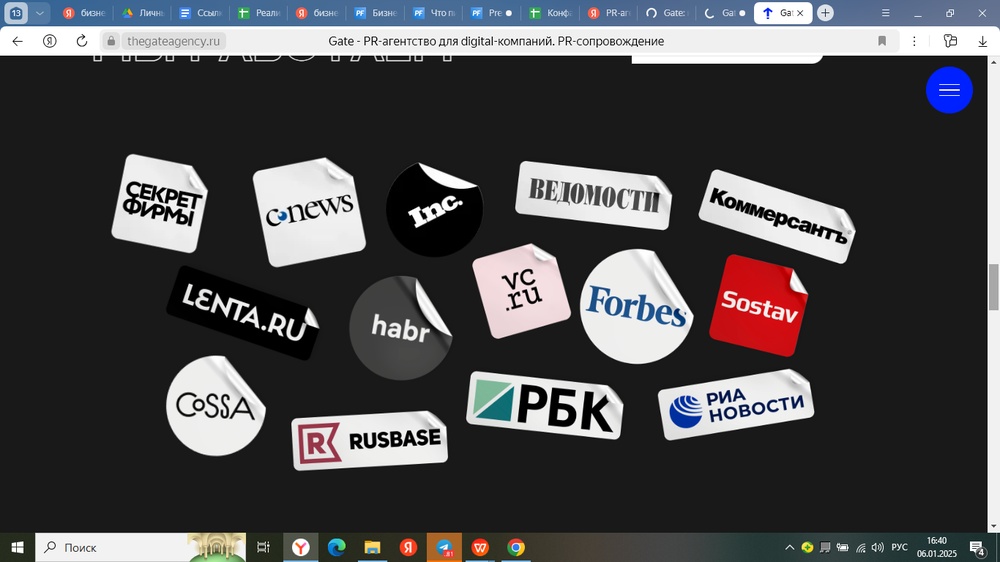Open WPS Office from taskbar
The height and width of the screenshot is (562, 1000).
[x=480, y=547]
